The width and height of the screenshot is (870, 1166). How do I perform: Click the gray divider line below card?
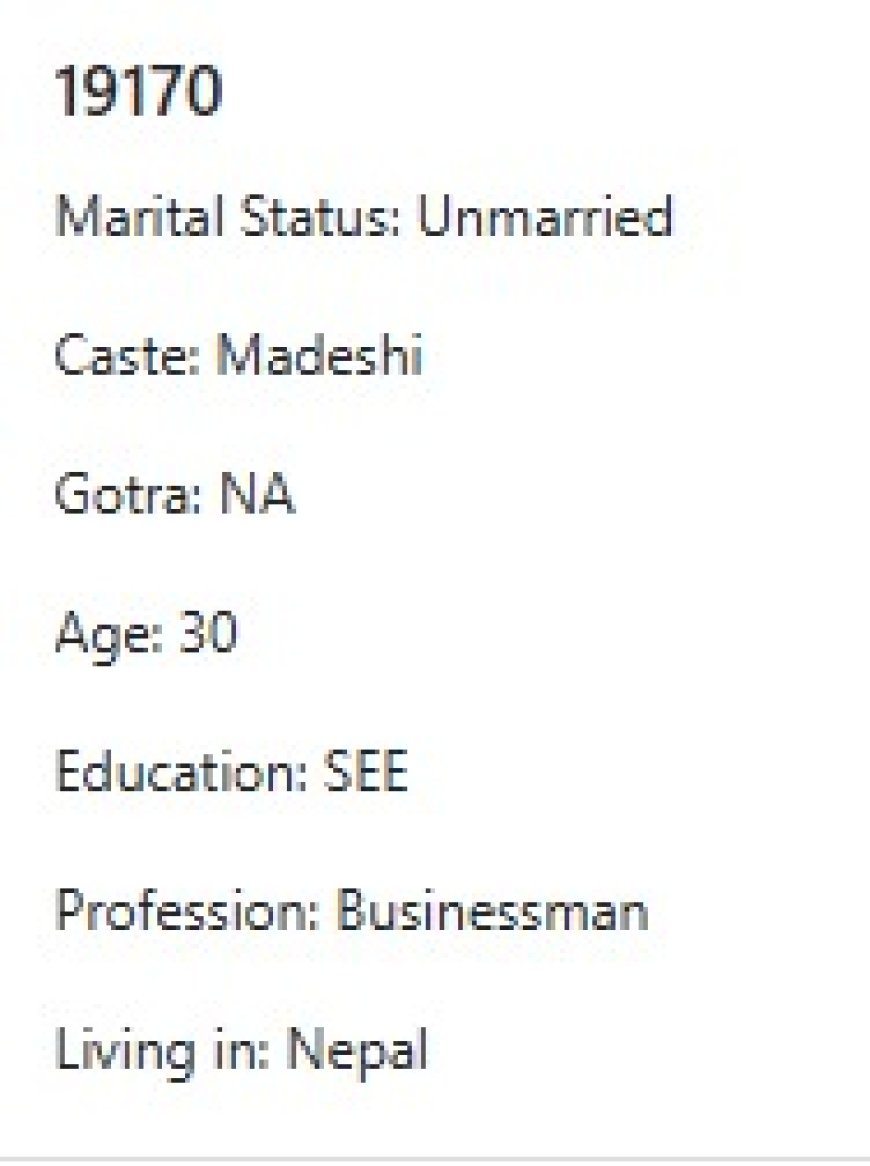[435, 1160]
